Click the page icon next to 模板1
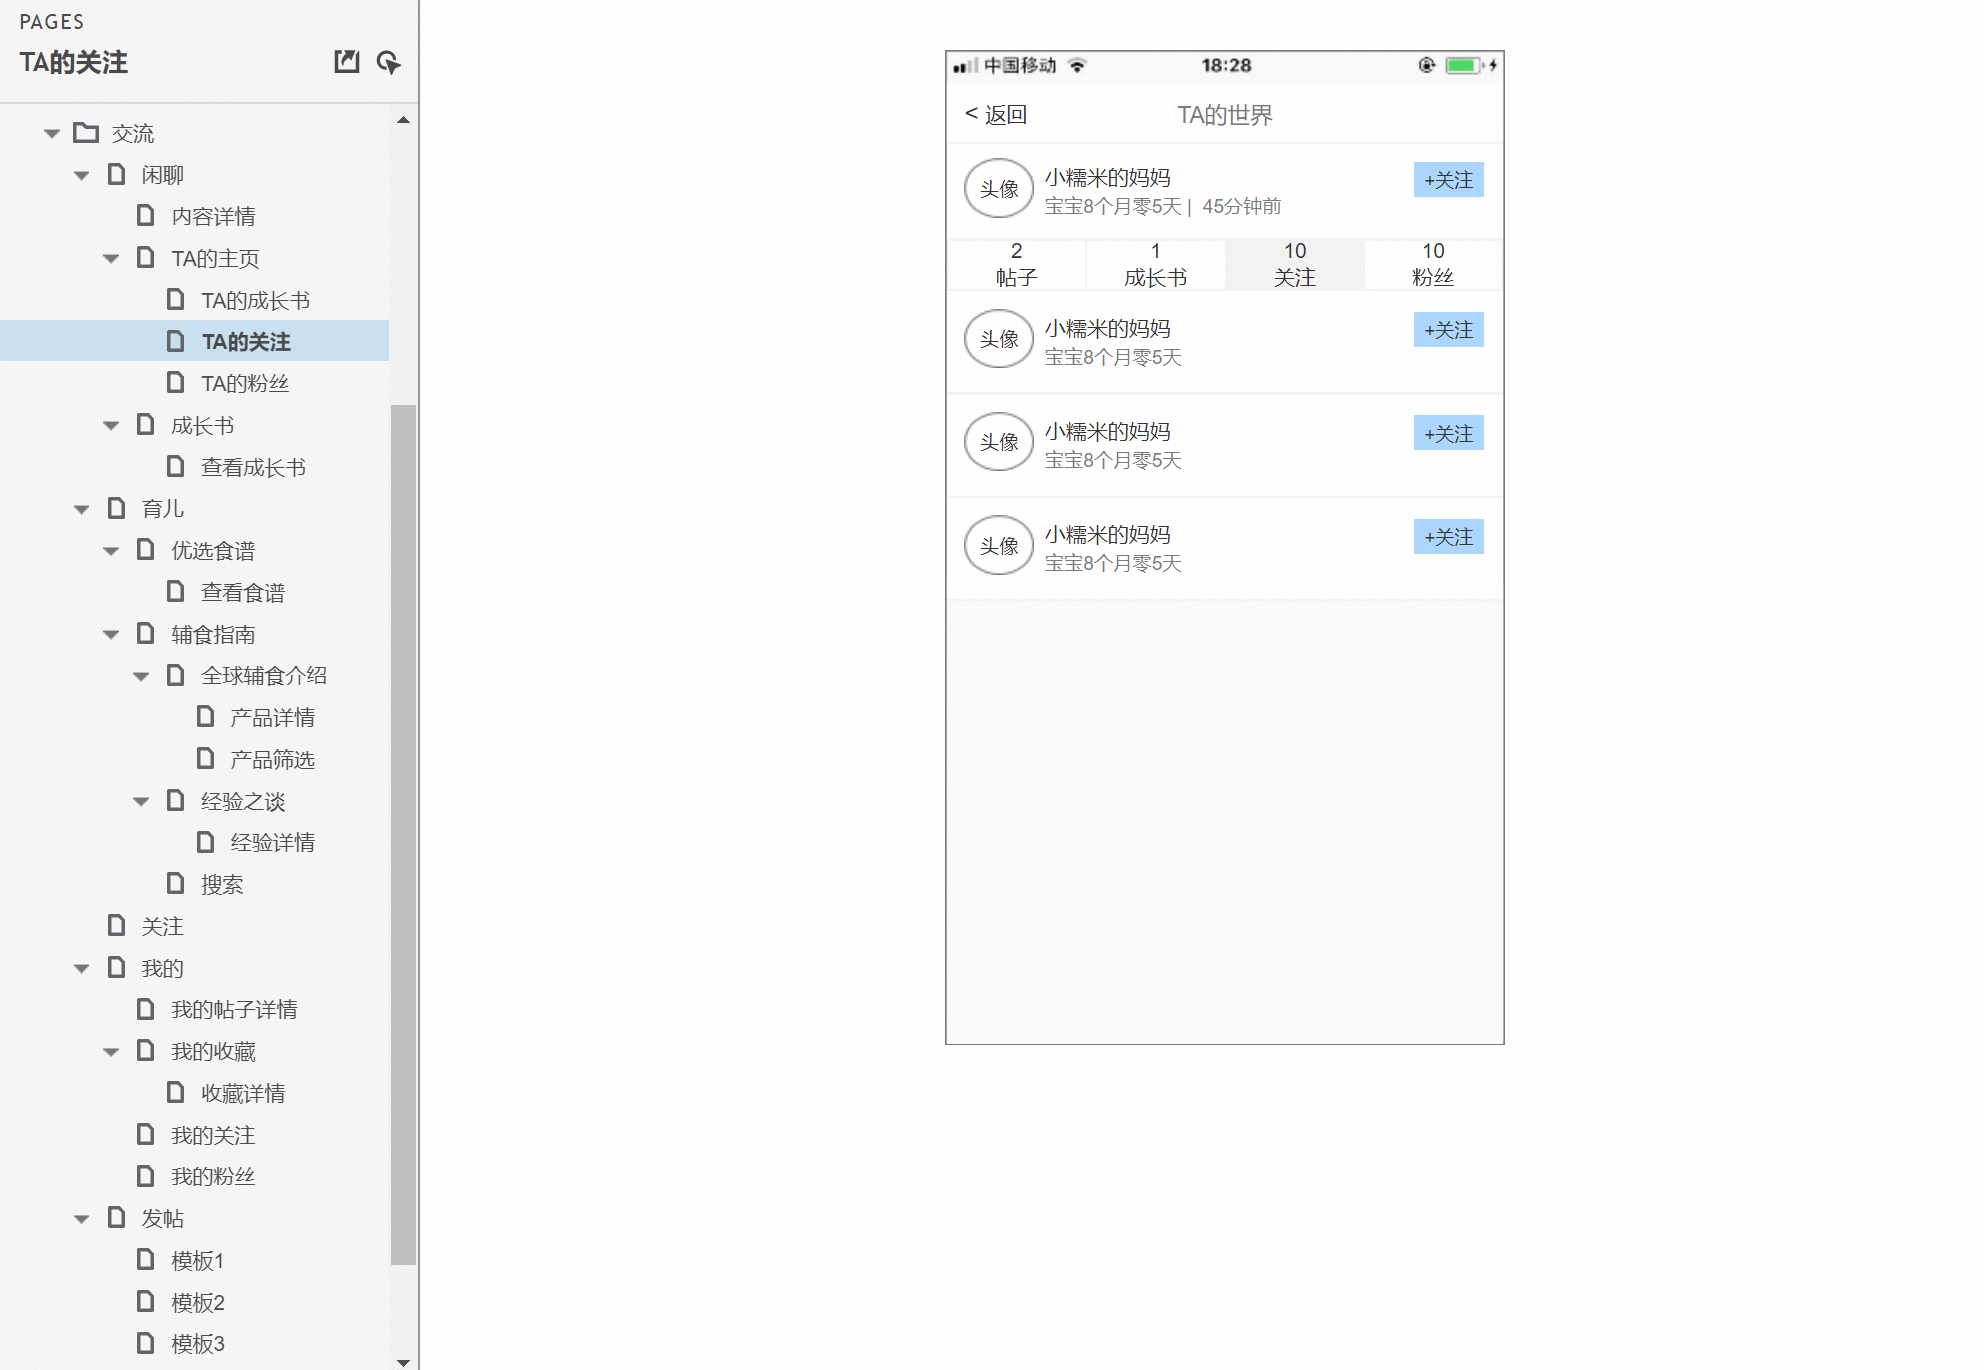This screenshot has height=1370, width=1984. pyautogui.click(x=146, y=1259)
